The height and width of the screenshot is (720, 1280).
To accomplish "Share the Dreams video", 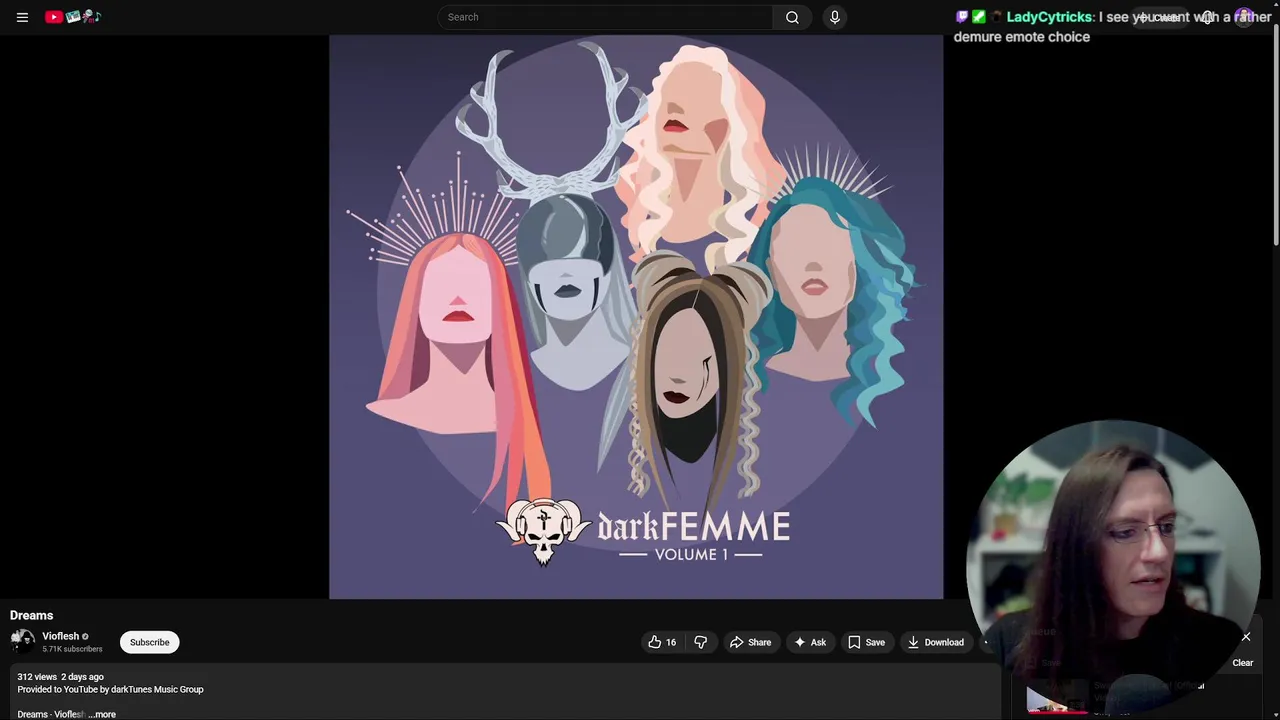I will [x=750, y=642].
